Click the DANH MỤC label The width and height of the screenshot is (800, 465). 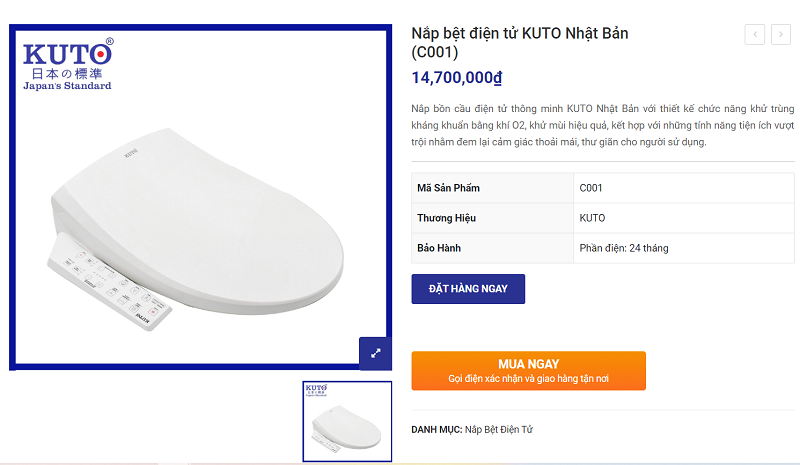click(436, 429)
